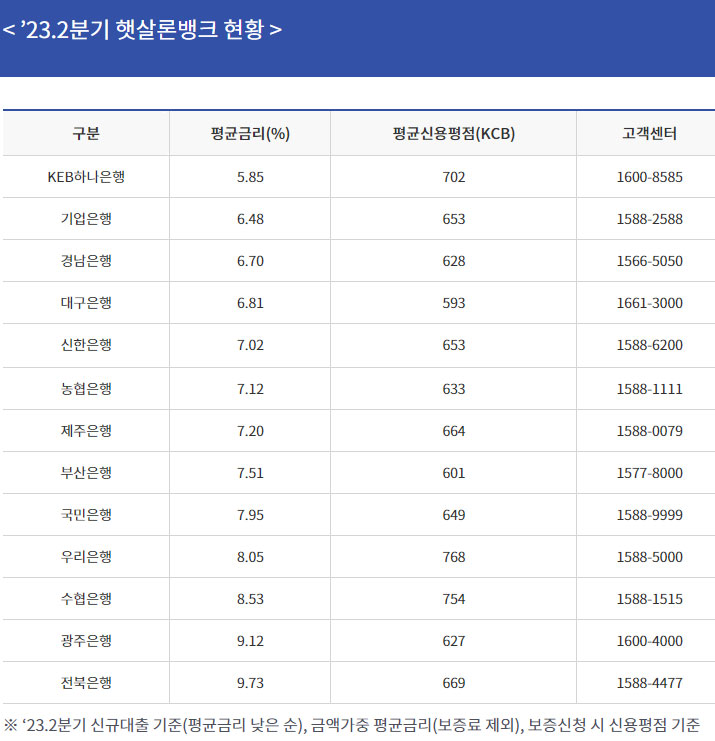Select the 농협은행 row name
The width and height of the screenshot is (715, 741).
click(x=86, y=389)
